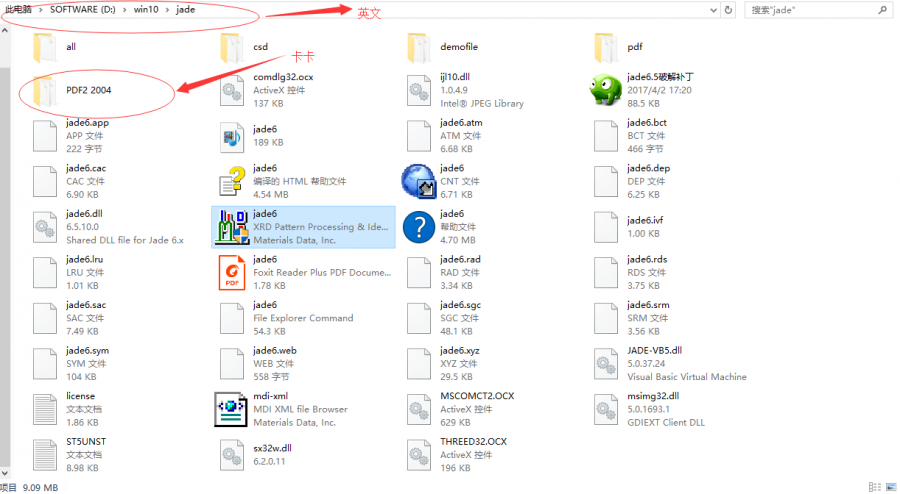Select the jade6.cac file name
900x494 pixels.
[86, 168]
